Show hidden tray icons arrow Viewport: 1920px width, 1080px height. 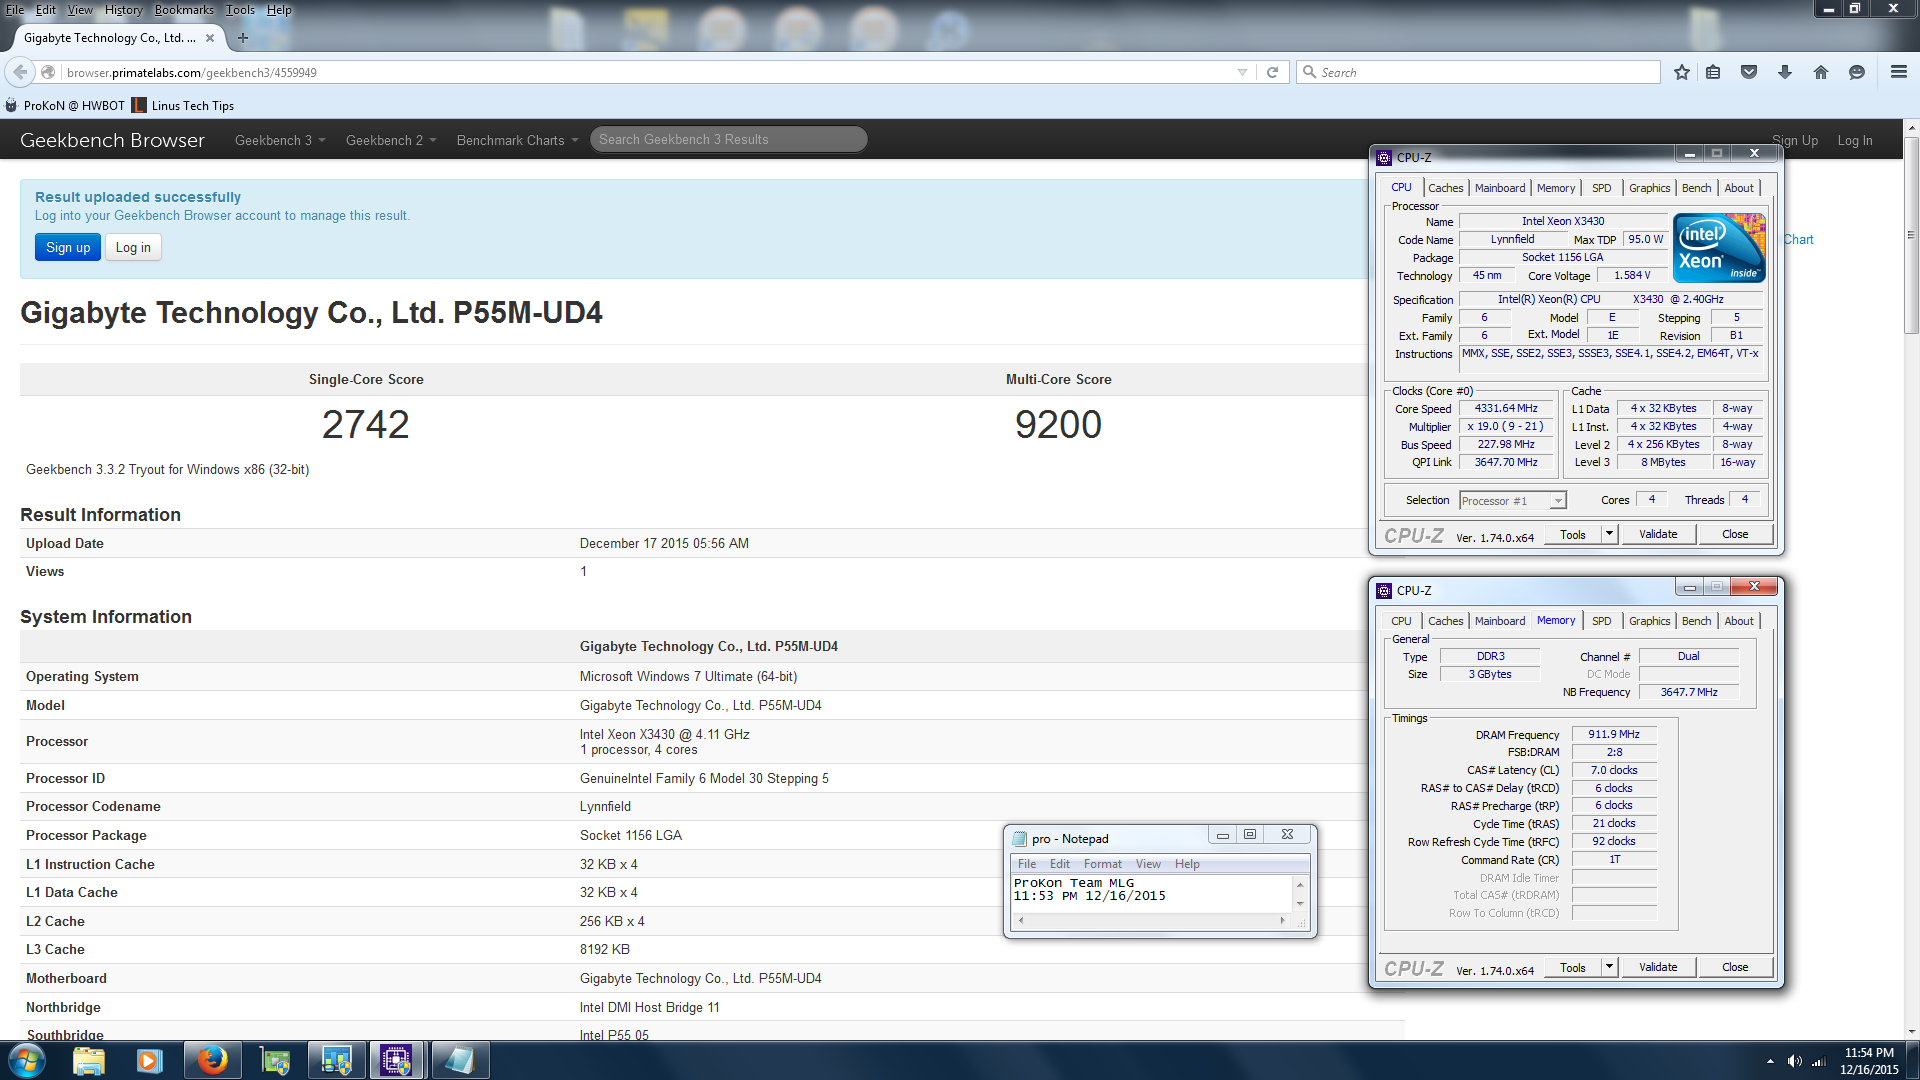point(1770,1061)
